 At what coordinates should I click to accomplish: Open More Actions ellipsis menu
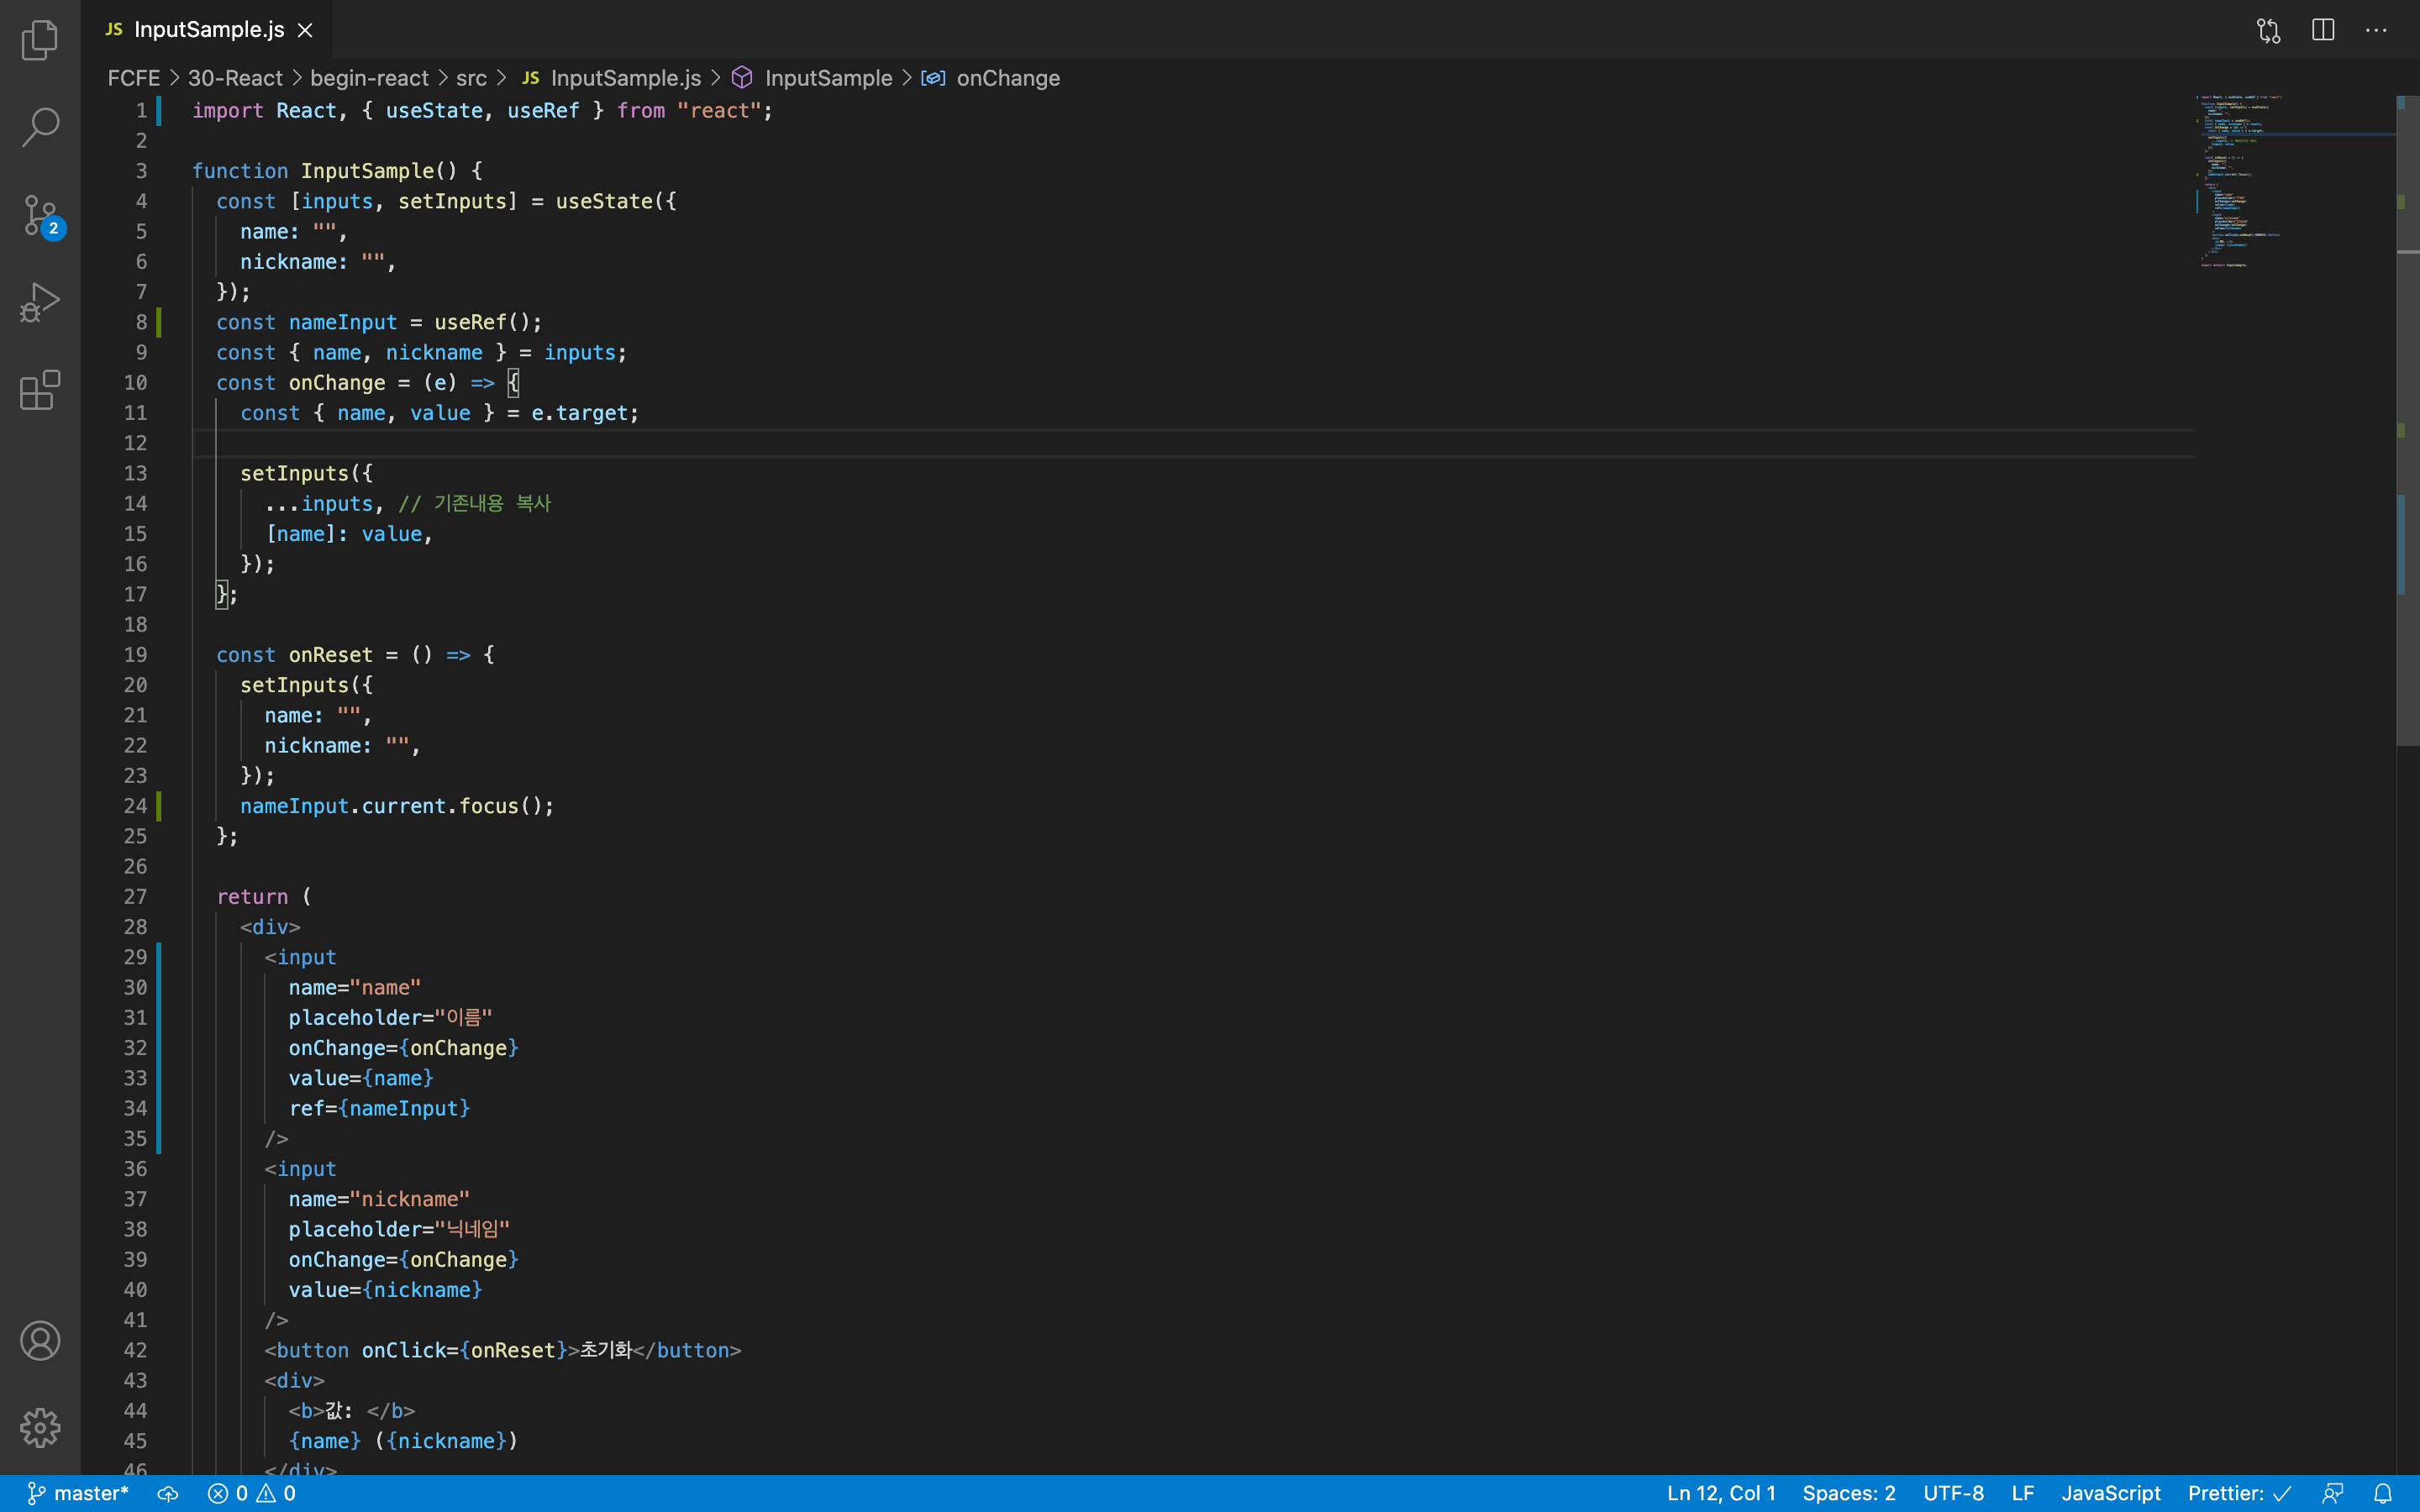pyautogui.click(x=2376, y=30)
